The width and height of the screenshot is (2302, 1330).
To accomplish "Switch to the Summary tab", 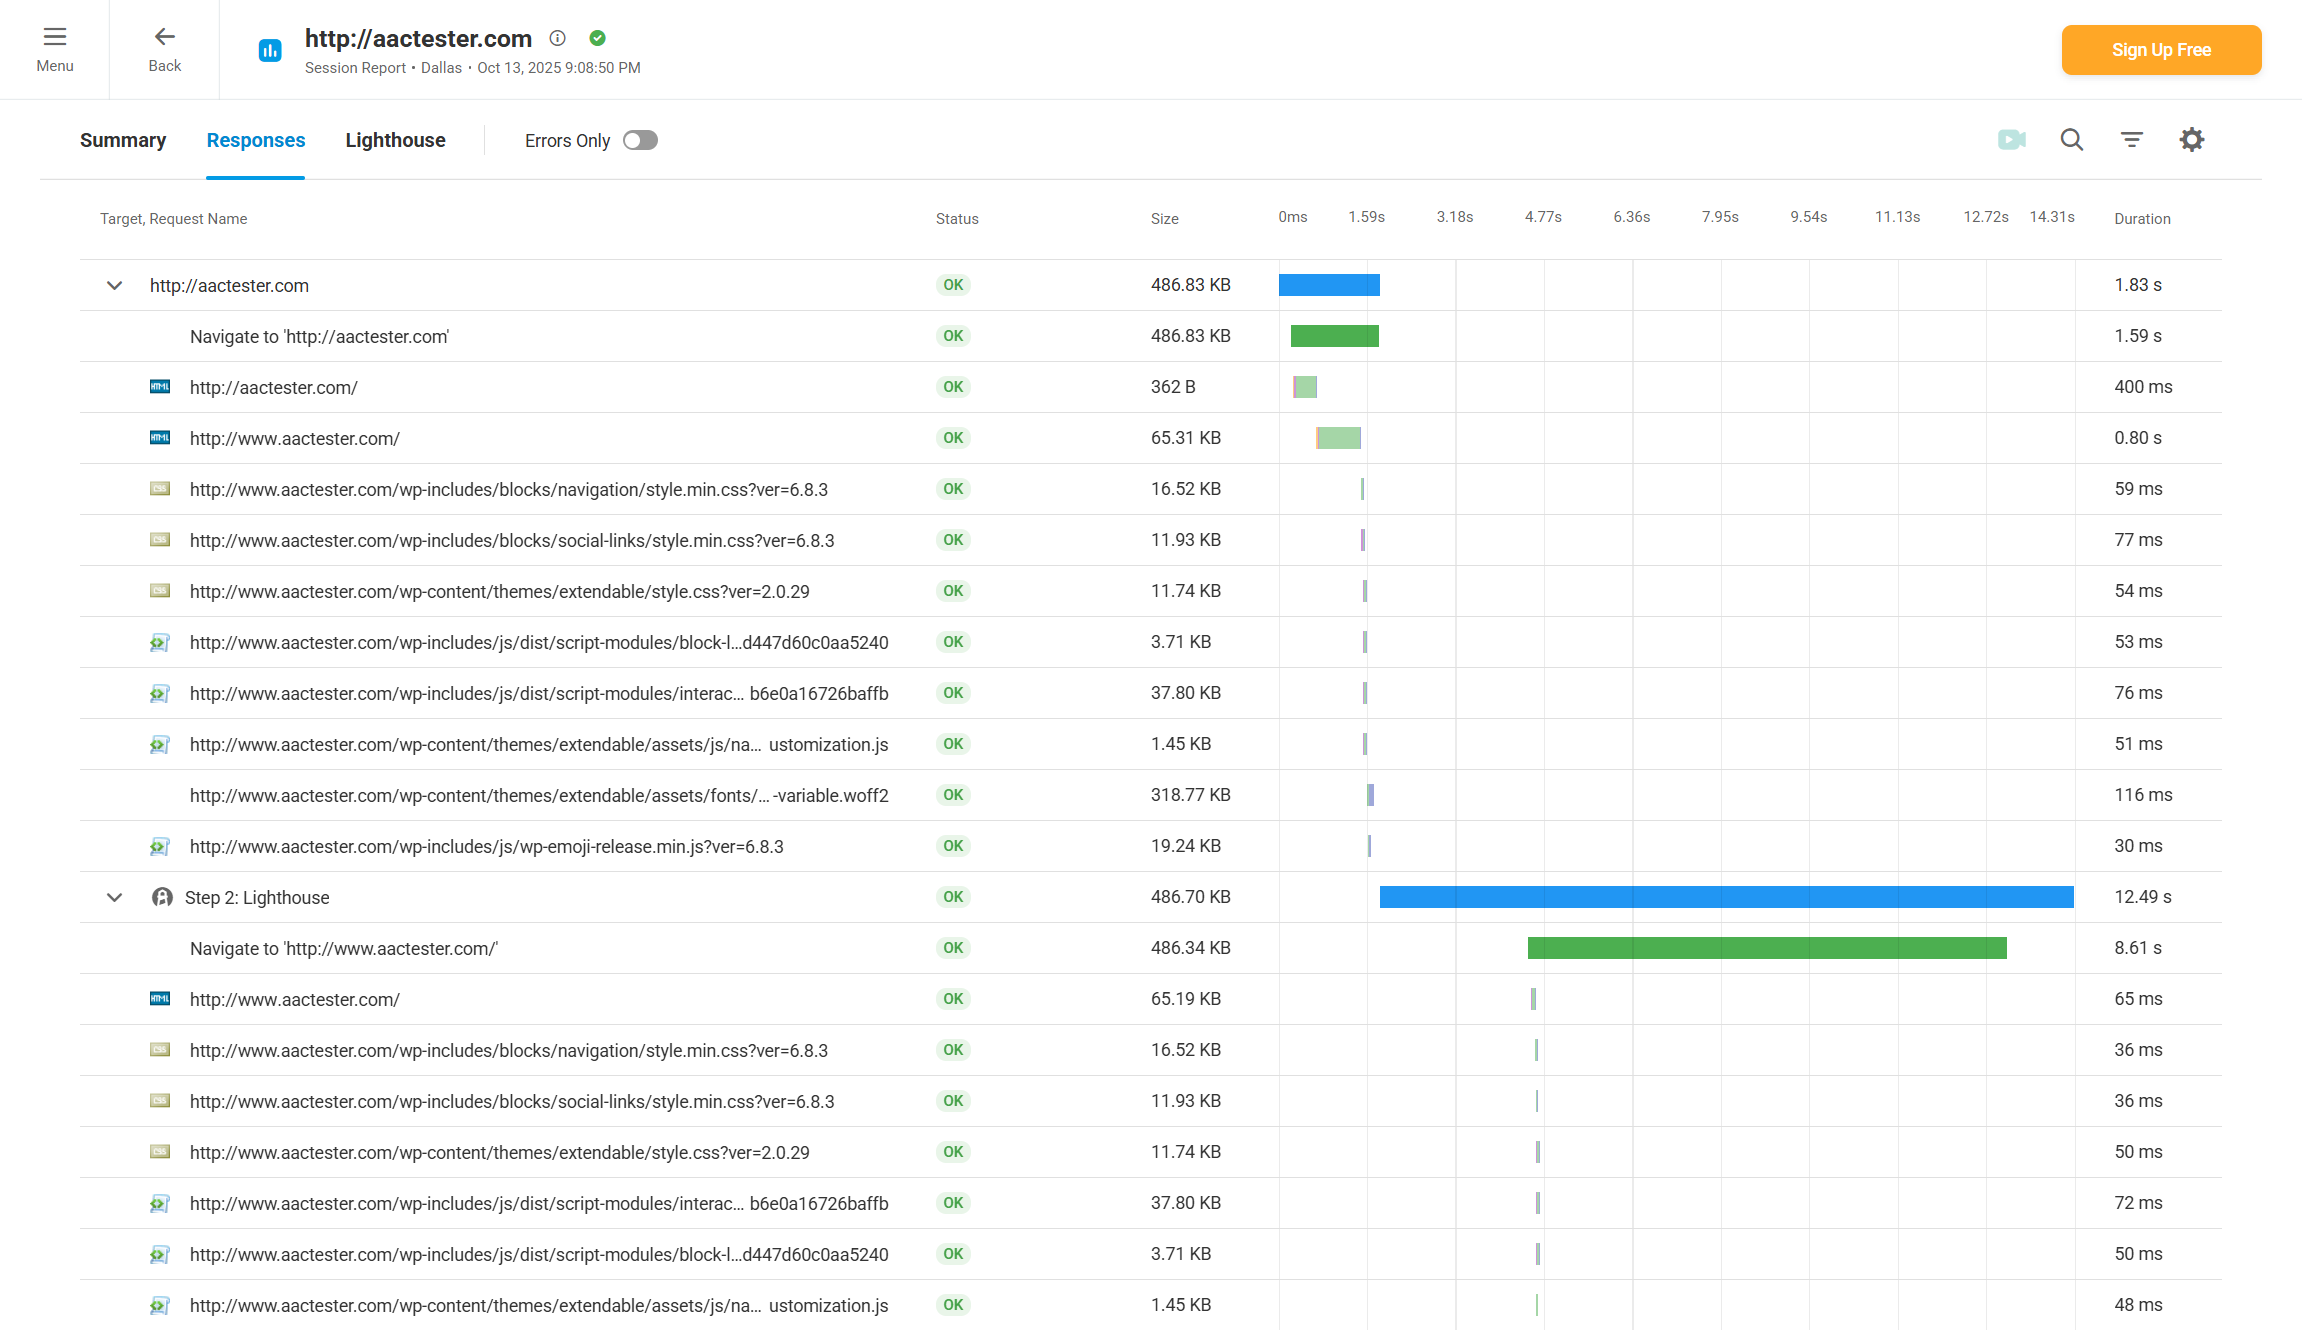I will 123,140.
